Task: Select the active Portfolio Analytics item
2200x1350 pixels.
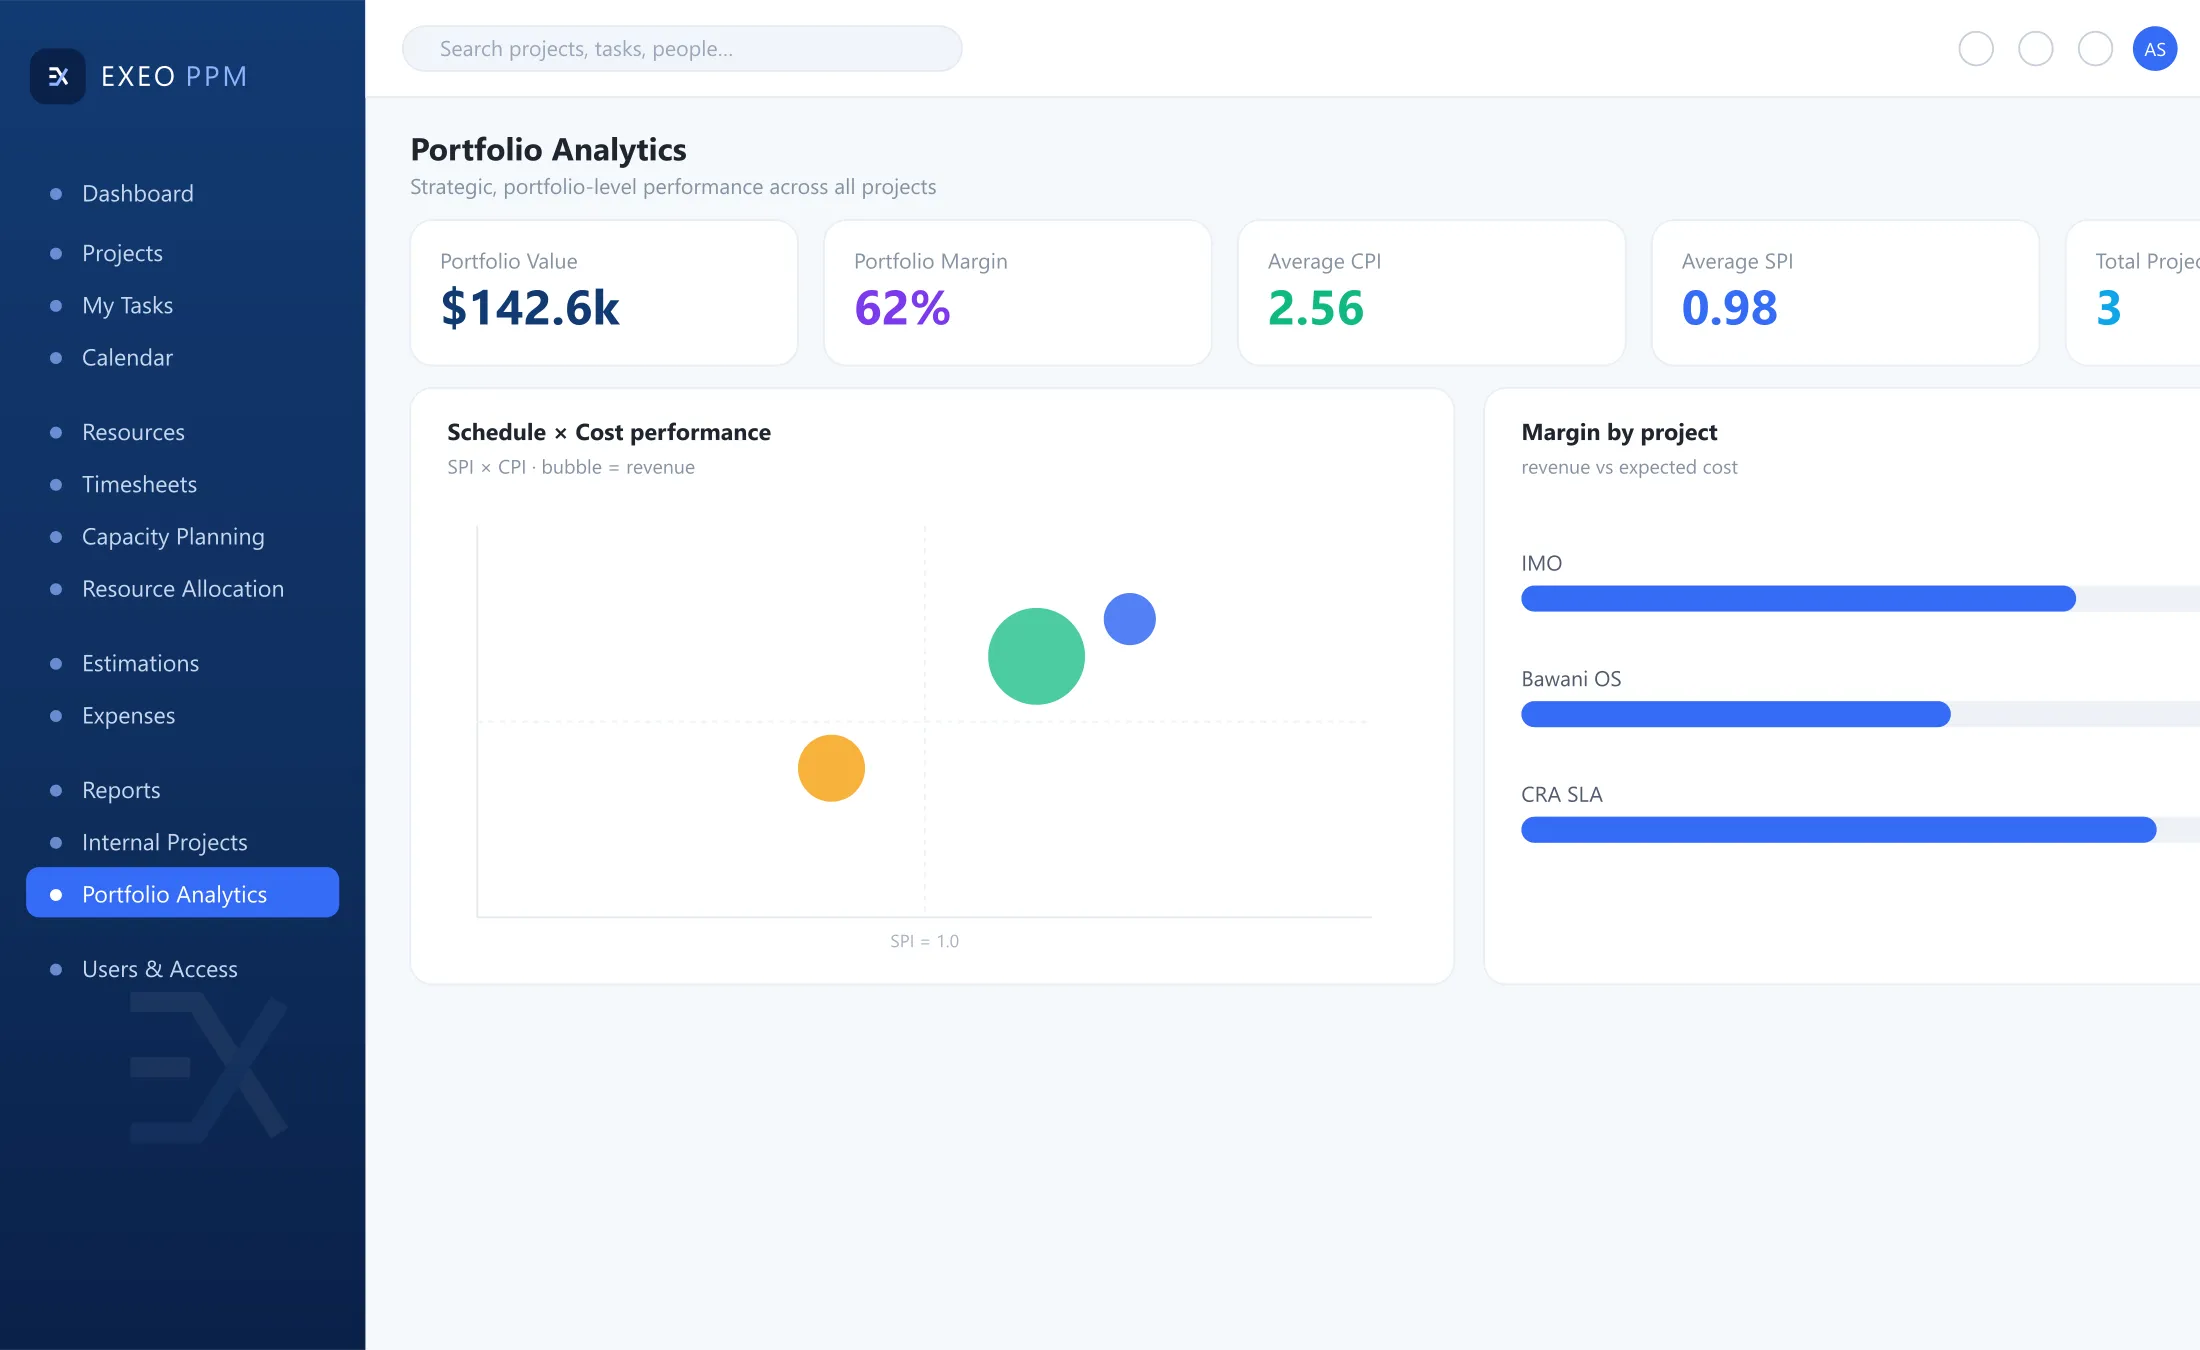Action: pyautogui.click(x=182, y=892)
